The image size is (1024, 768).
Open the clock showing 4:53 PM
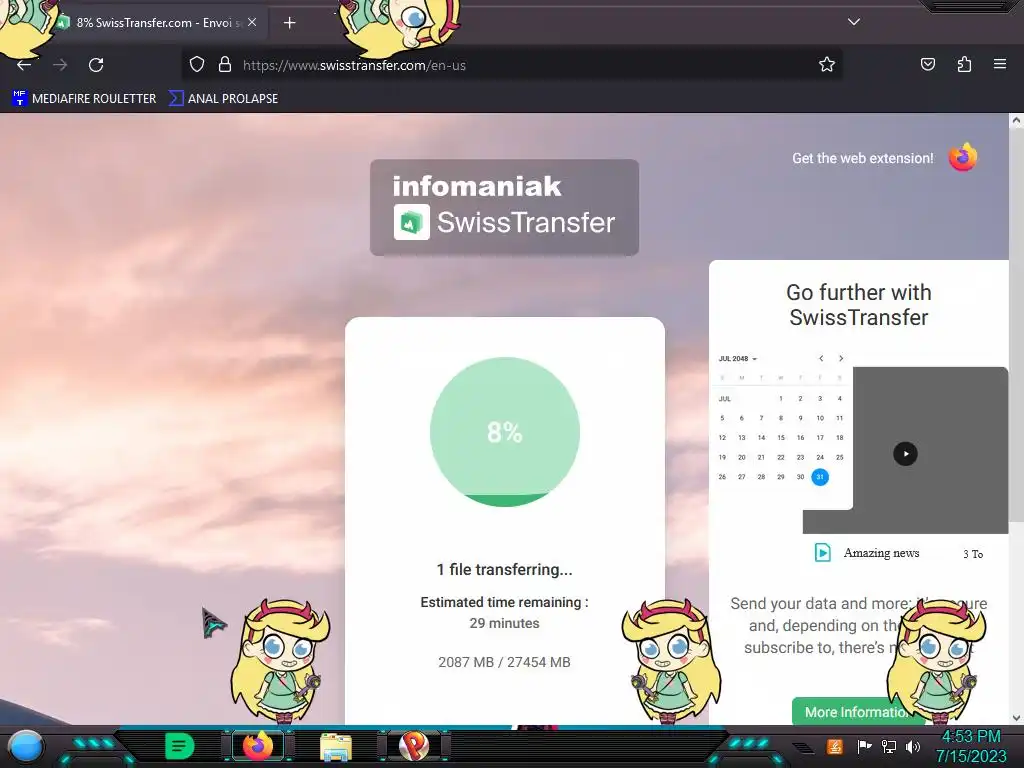point(971,746)
